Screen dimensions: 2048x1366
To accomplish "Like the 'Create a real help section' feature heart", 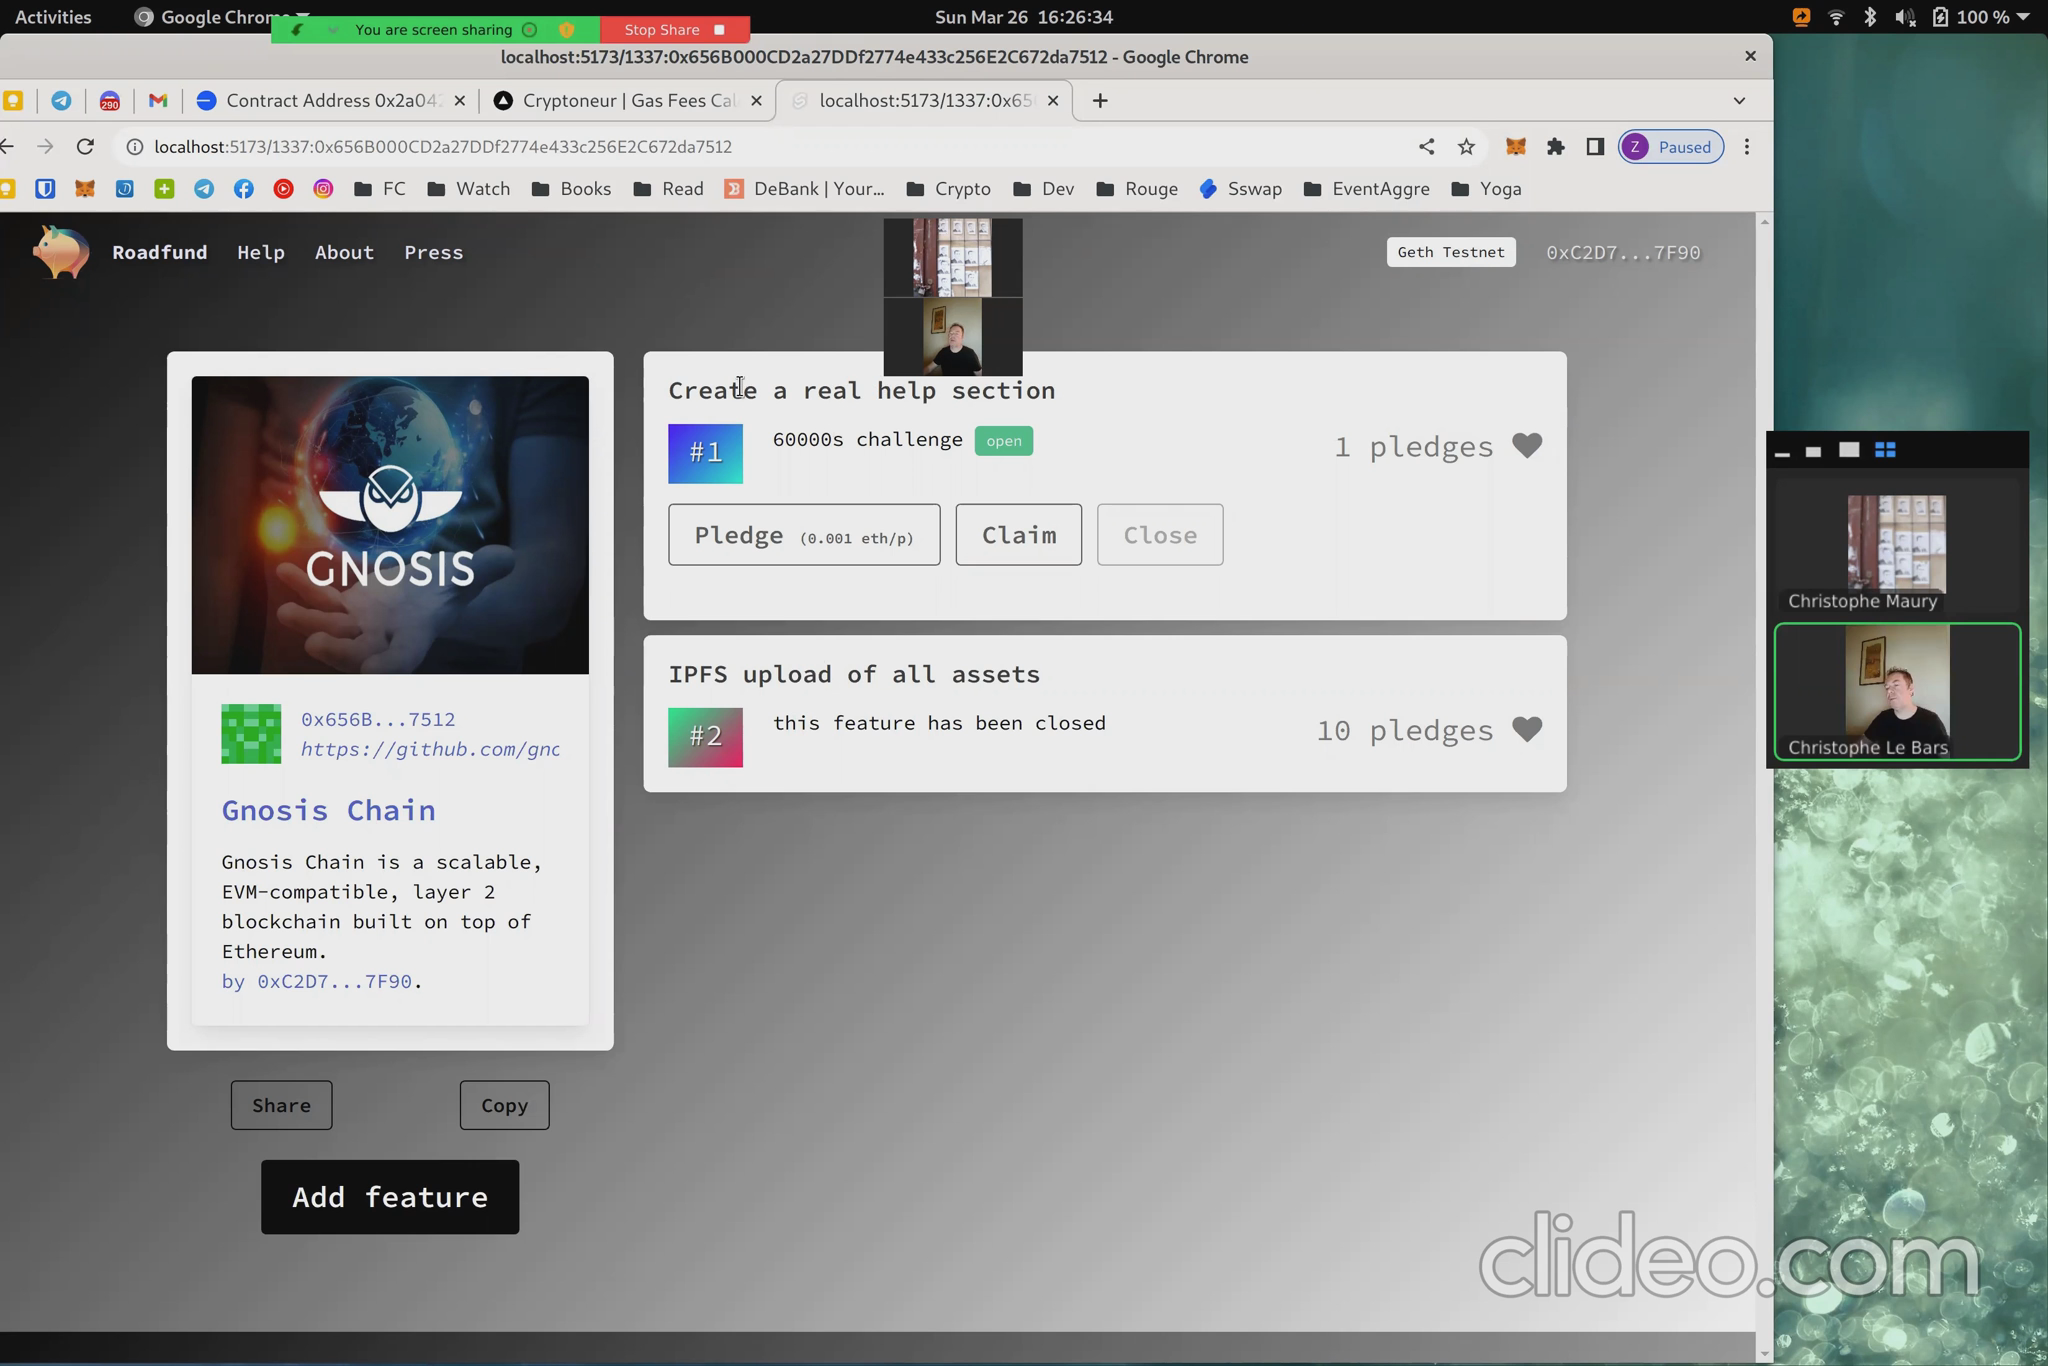I will tap(1526, 446).
